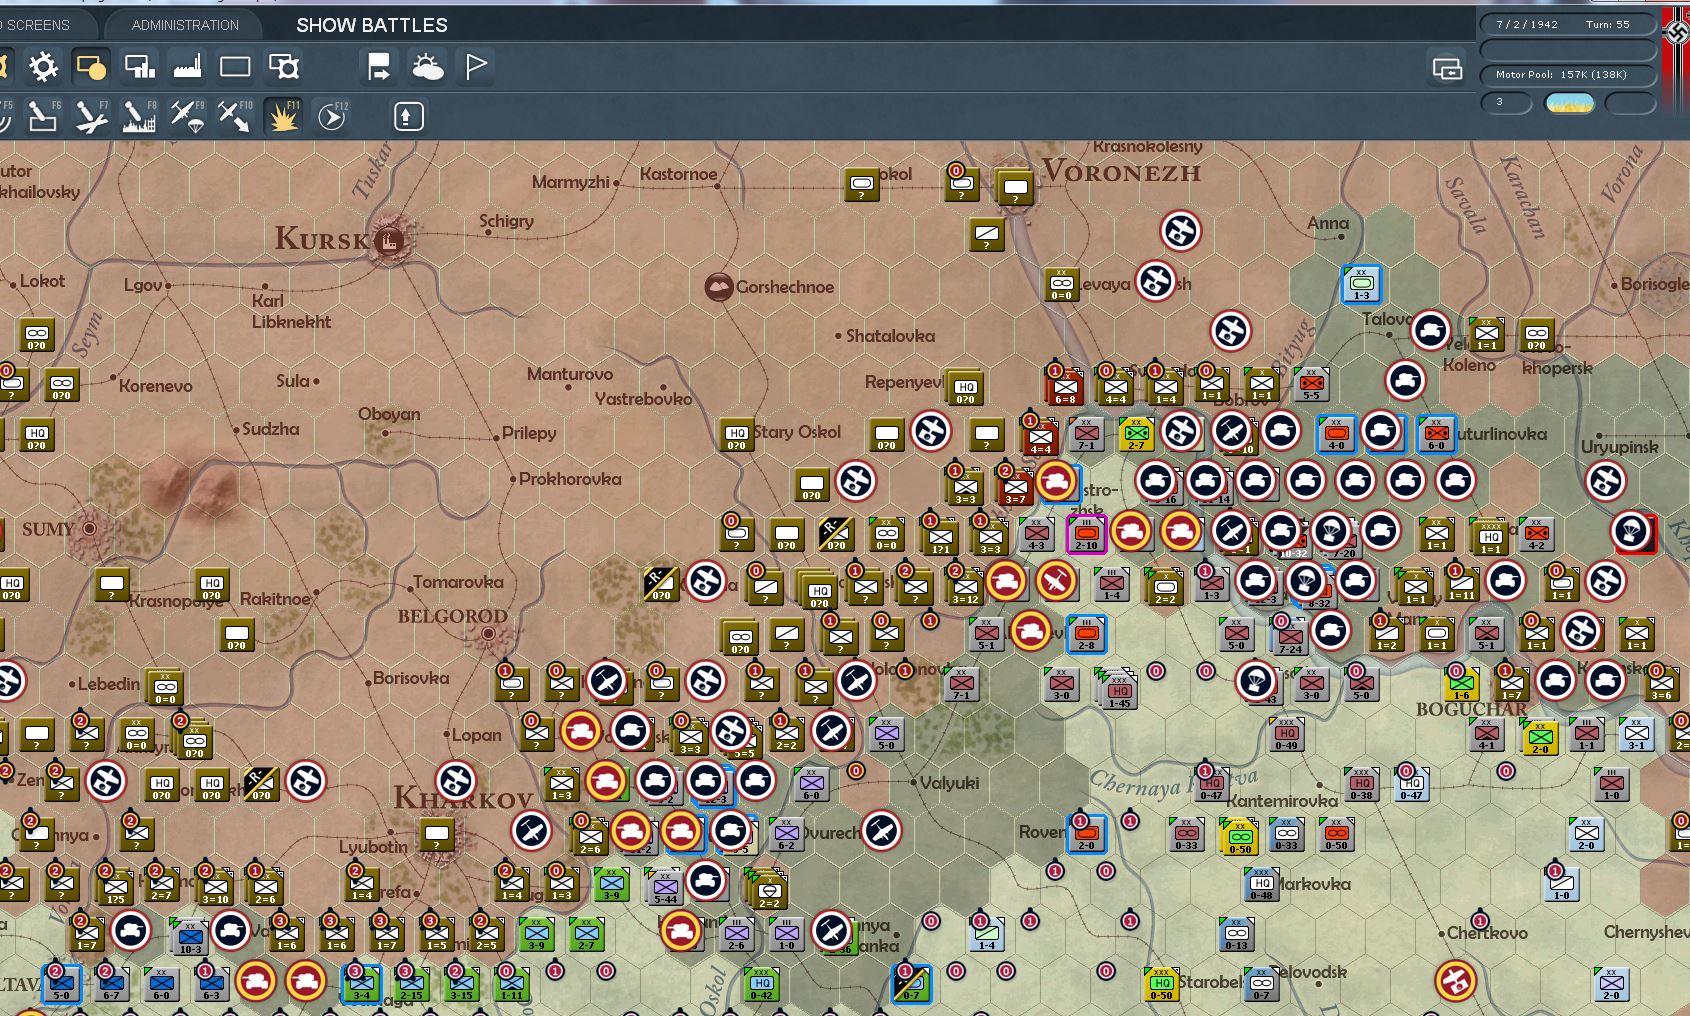The height and width of the screenshot is (1016, 1690).
Task: Open the weather sun-and-cloud icon
Action: click(x=427, y=67)
